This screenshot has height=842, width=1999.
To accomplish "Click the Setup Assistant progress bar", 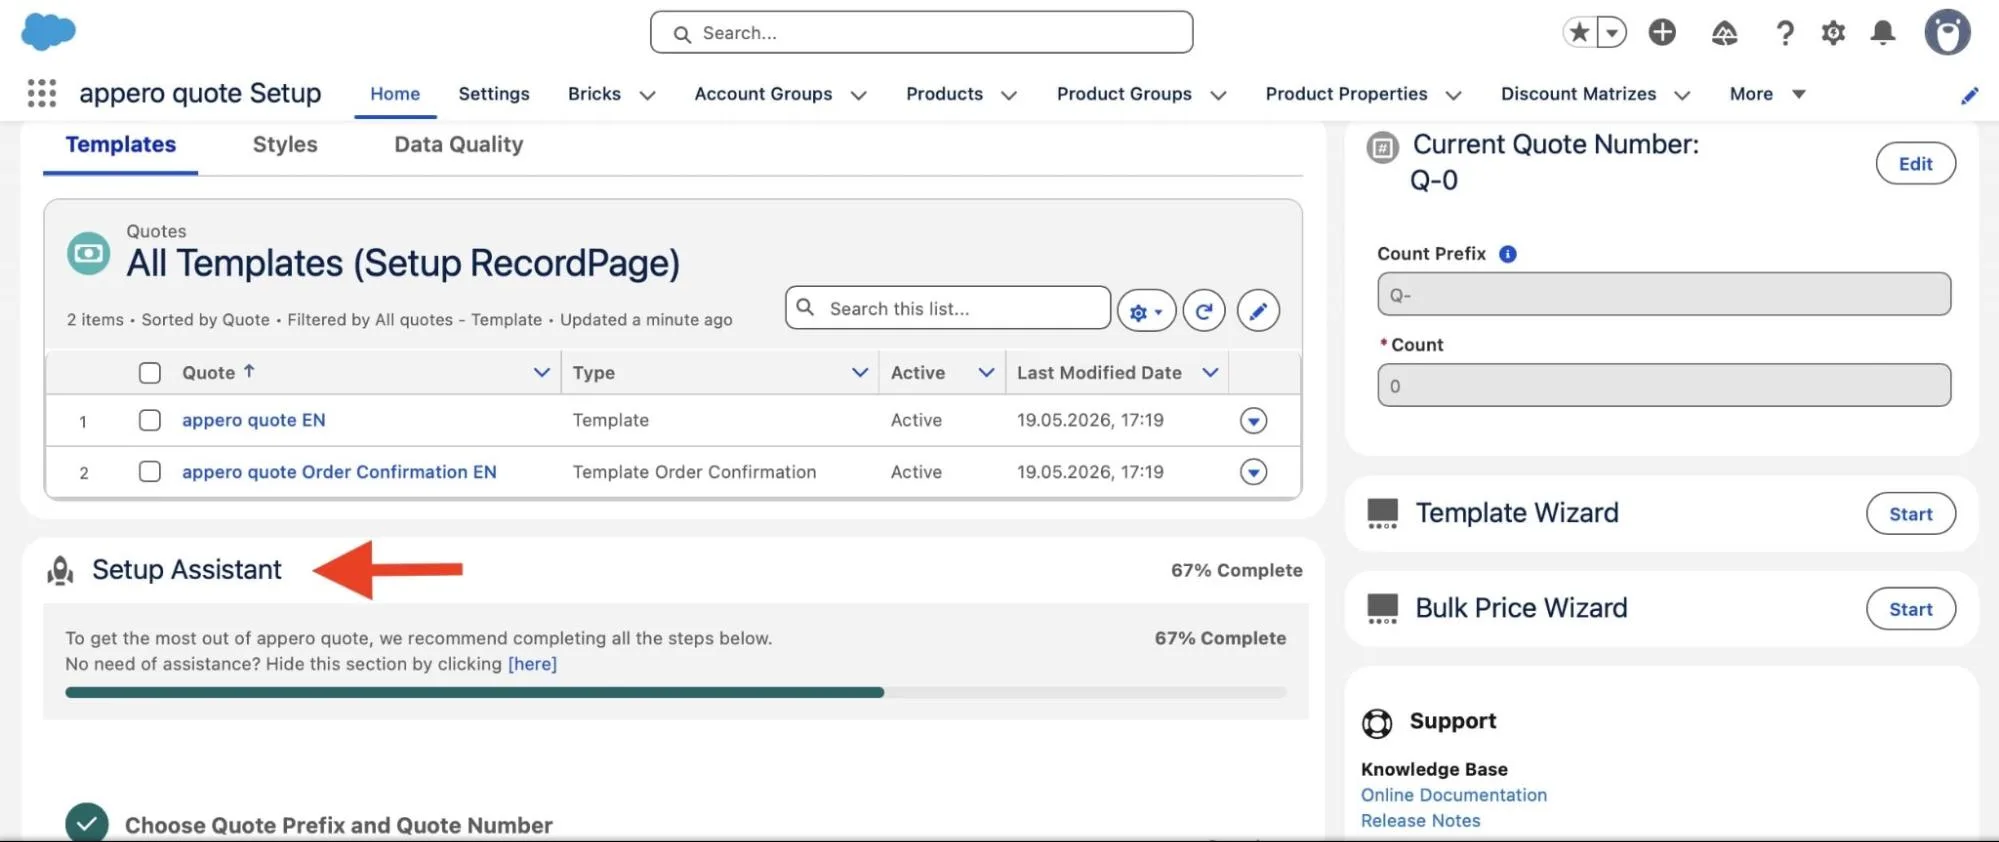I will pyautogui.click(x=675, y=692).
